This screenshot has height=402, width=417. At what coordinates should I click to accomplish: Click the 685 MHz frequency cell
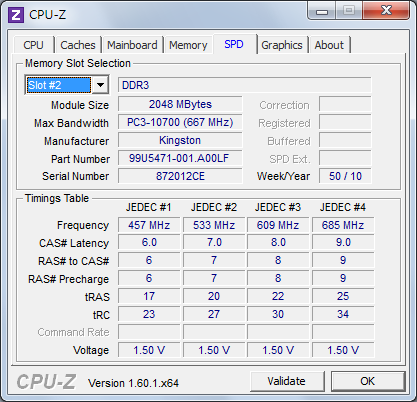click(x=343, y=225)
